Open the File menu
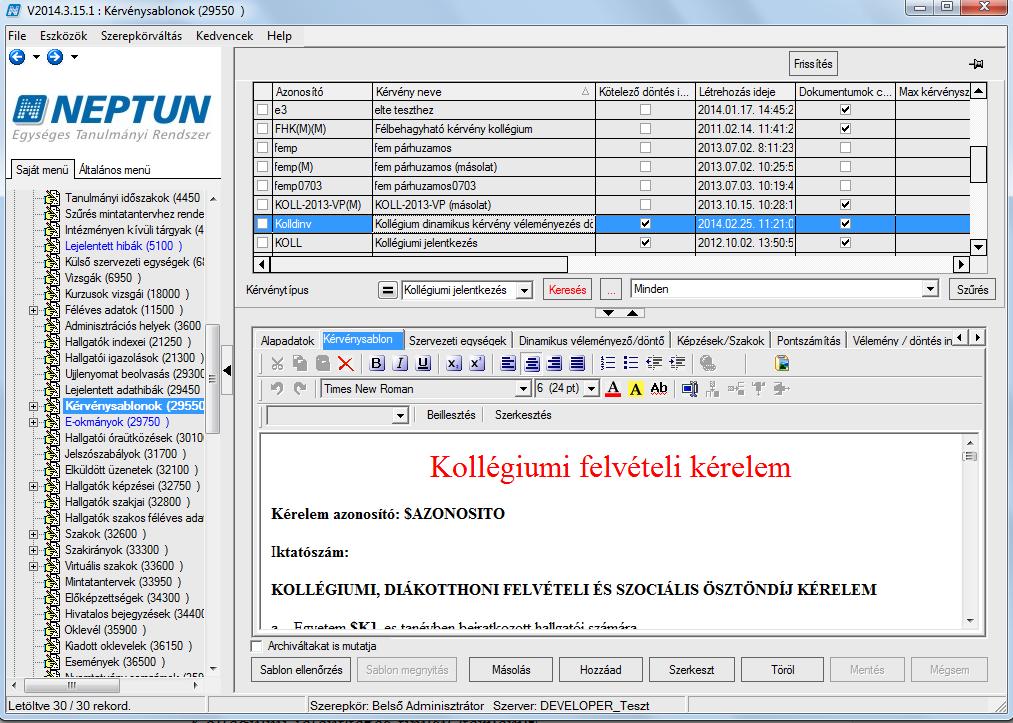Screen dimensions: 1013x723 pyautogui.click(x=17, y=36)
